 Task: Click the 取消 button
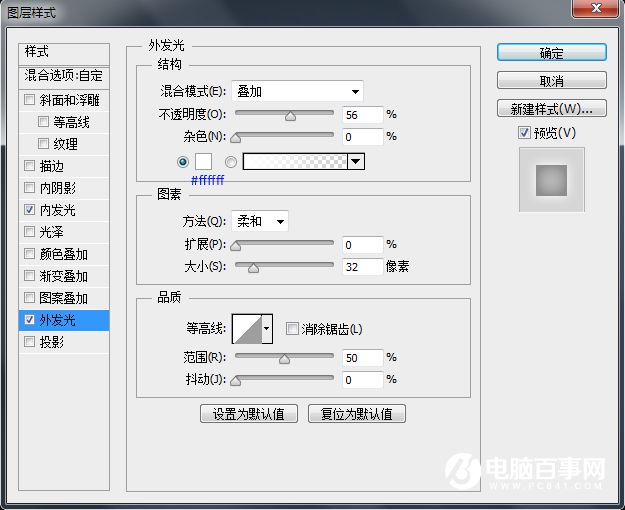pos(552,80)
